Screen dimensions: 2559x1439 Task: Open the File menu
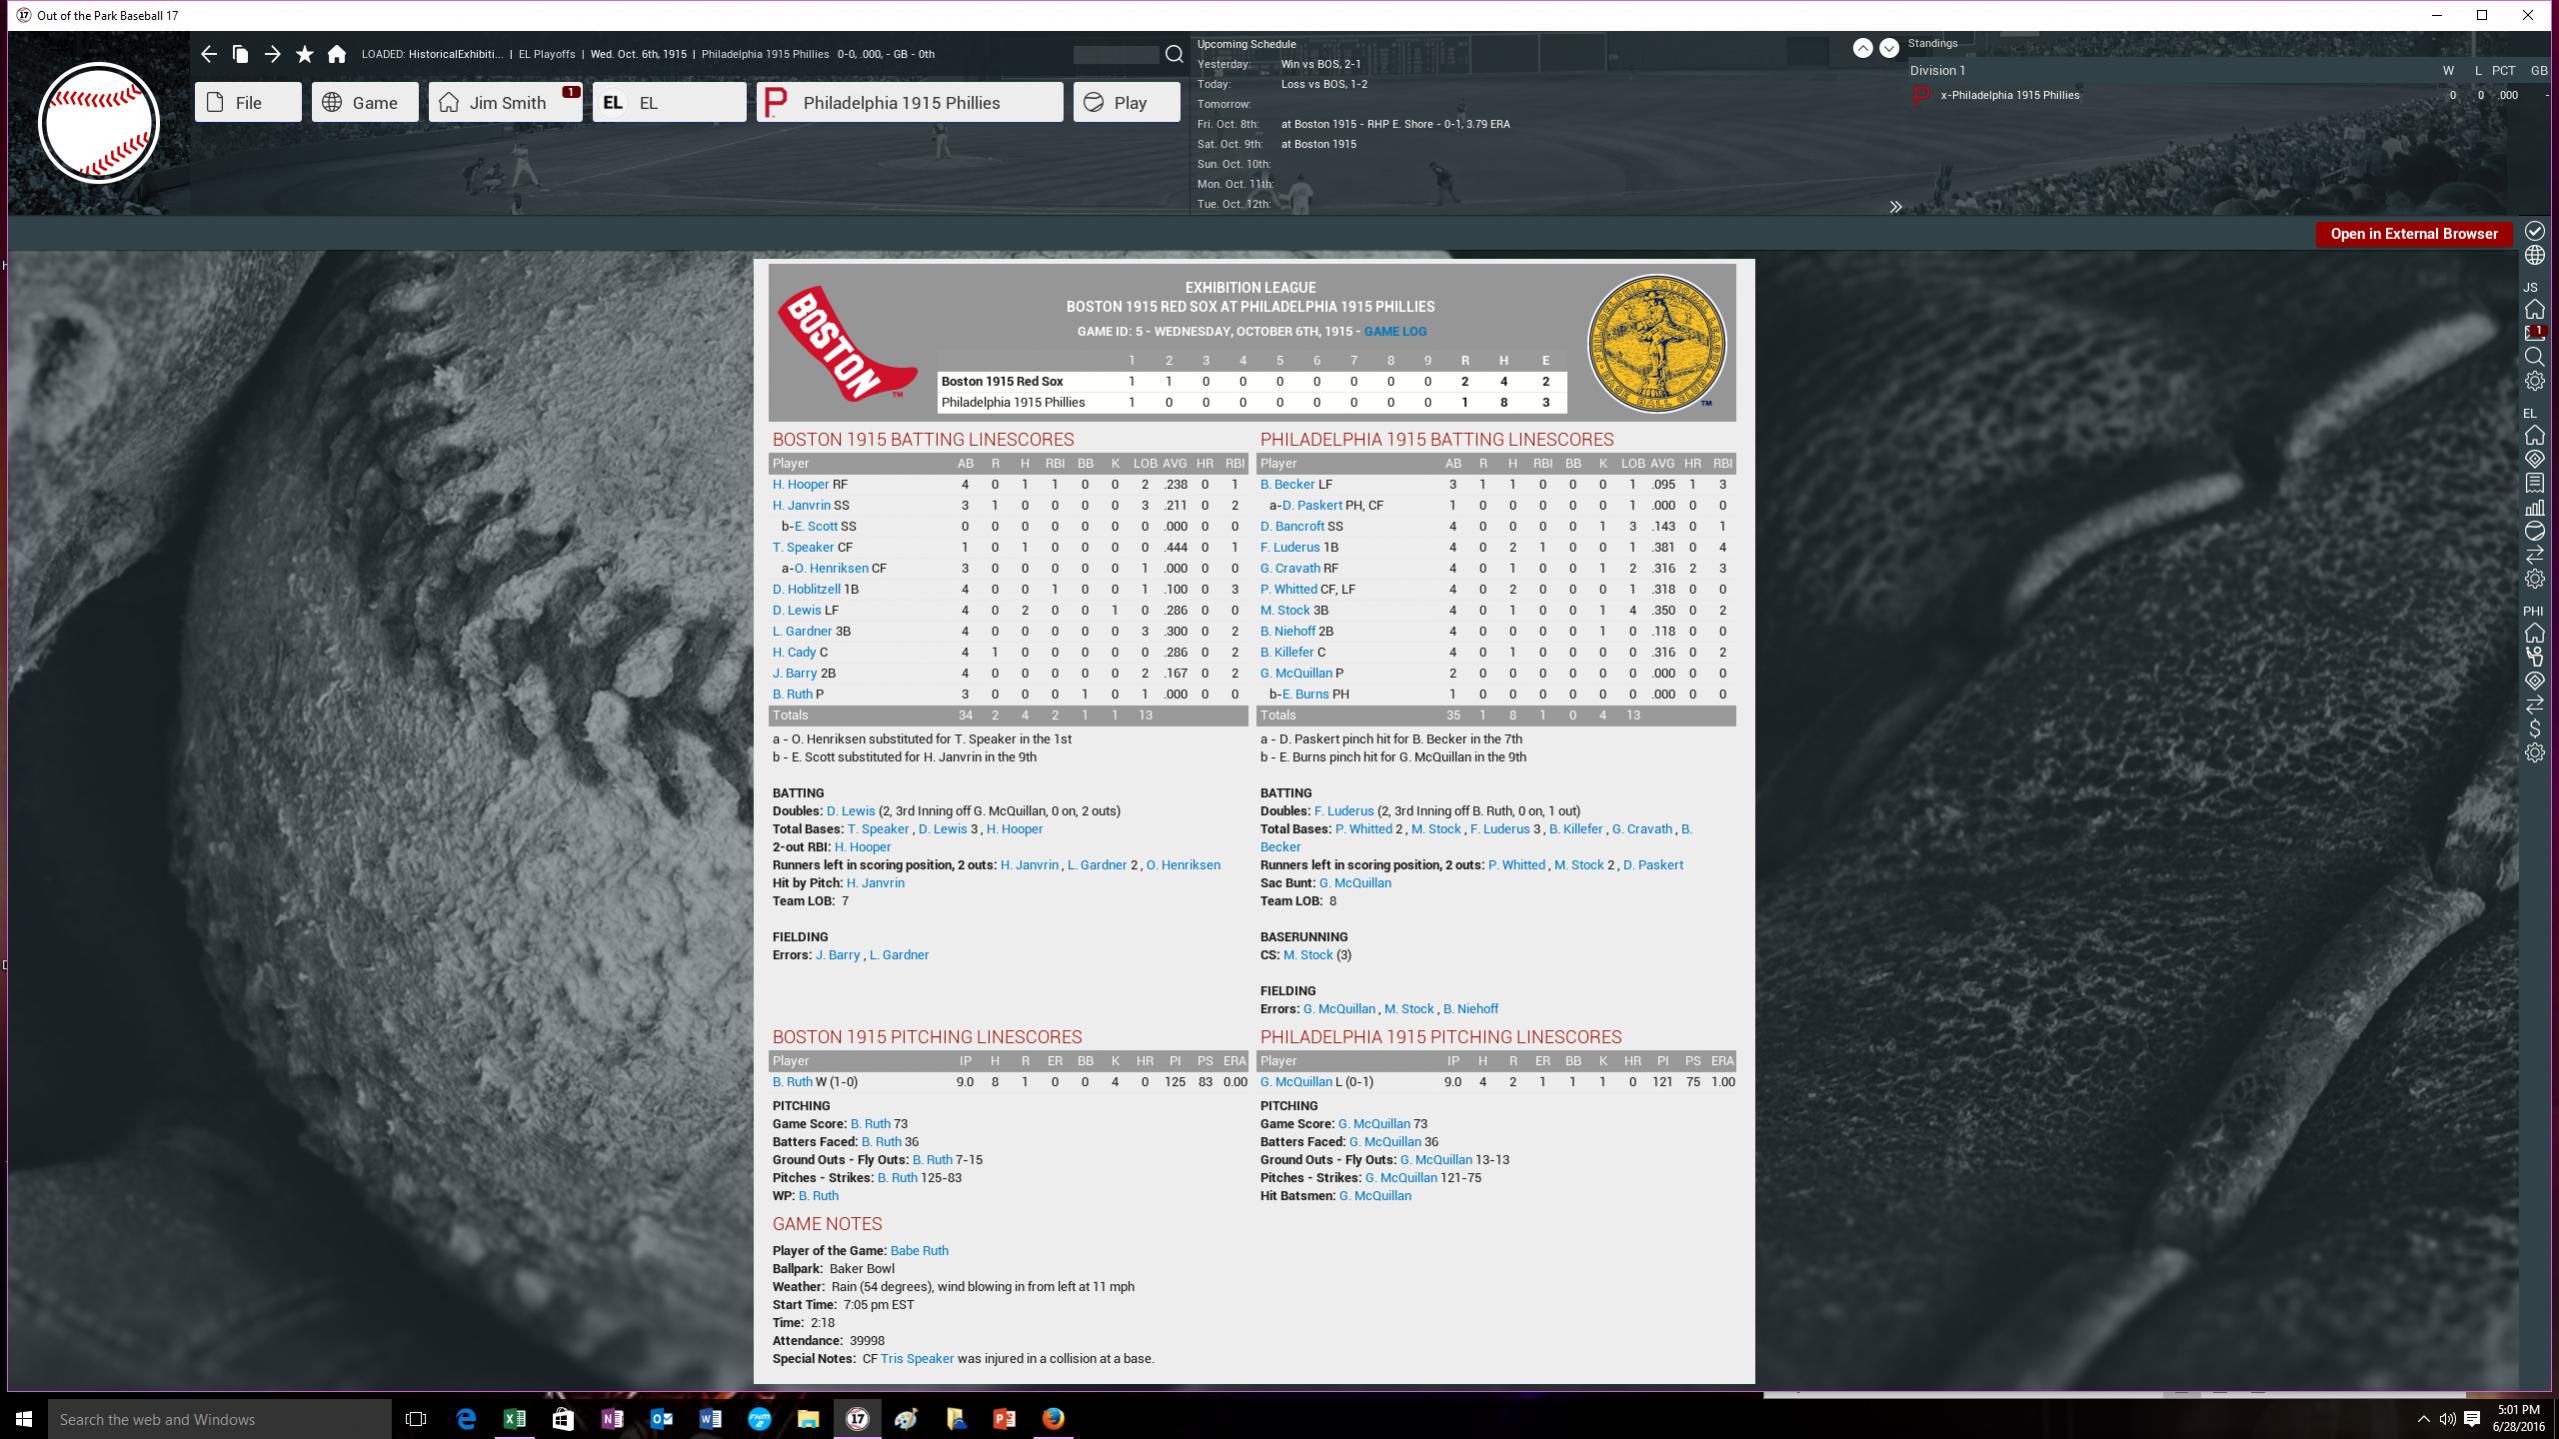[248, 102]
